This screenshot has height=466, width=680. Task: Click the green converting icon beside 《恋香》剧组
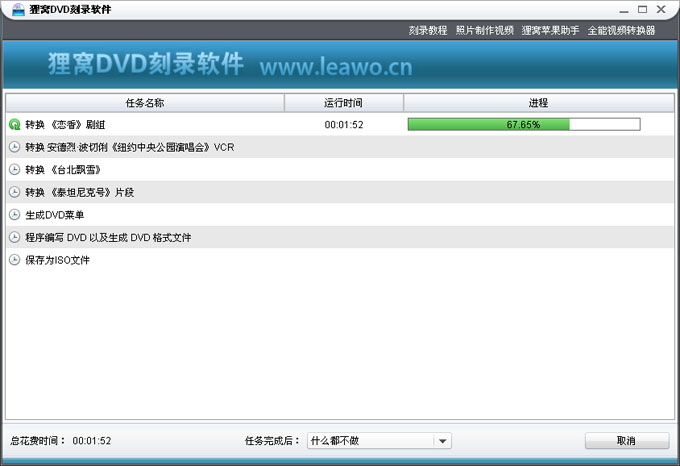click(14, 125)
